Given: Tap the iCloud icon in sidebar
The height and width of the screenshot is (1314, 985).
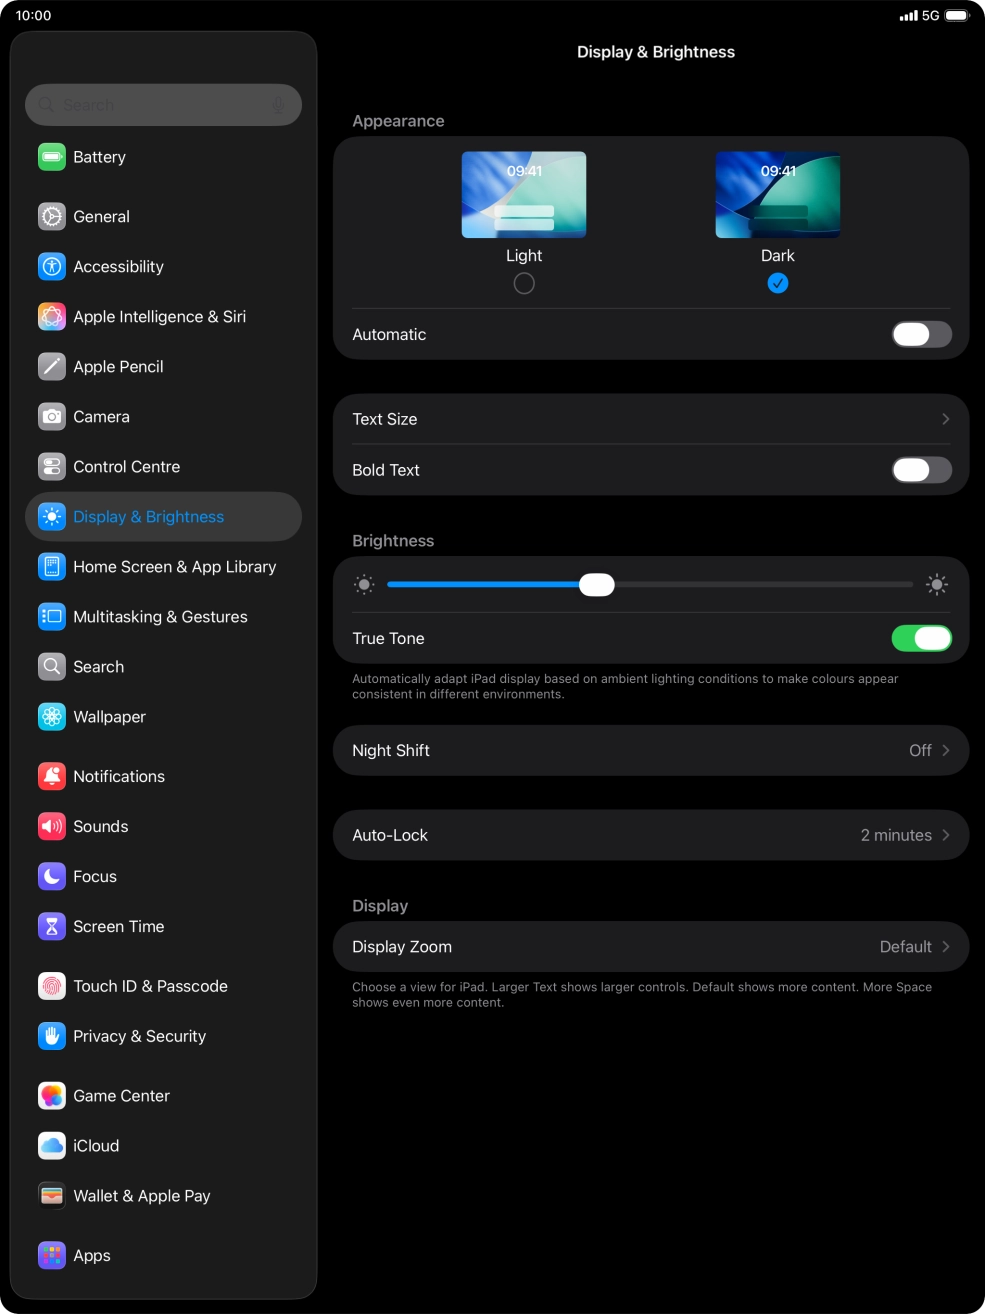Looking at the screenshot, I should (x=52, y=1146).
